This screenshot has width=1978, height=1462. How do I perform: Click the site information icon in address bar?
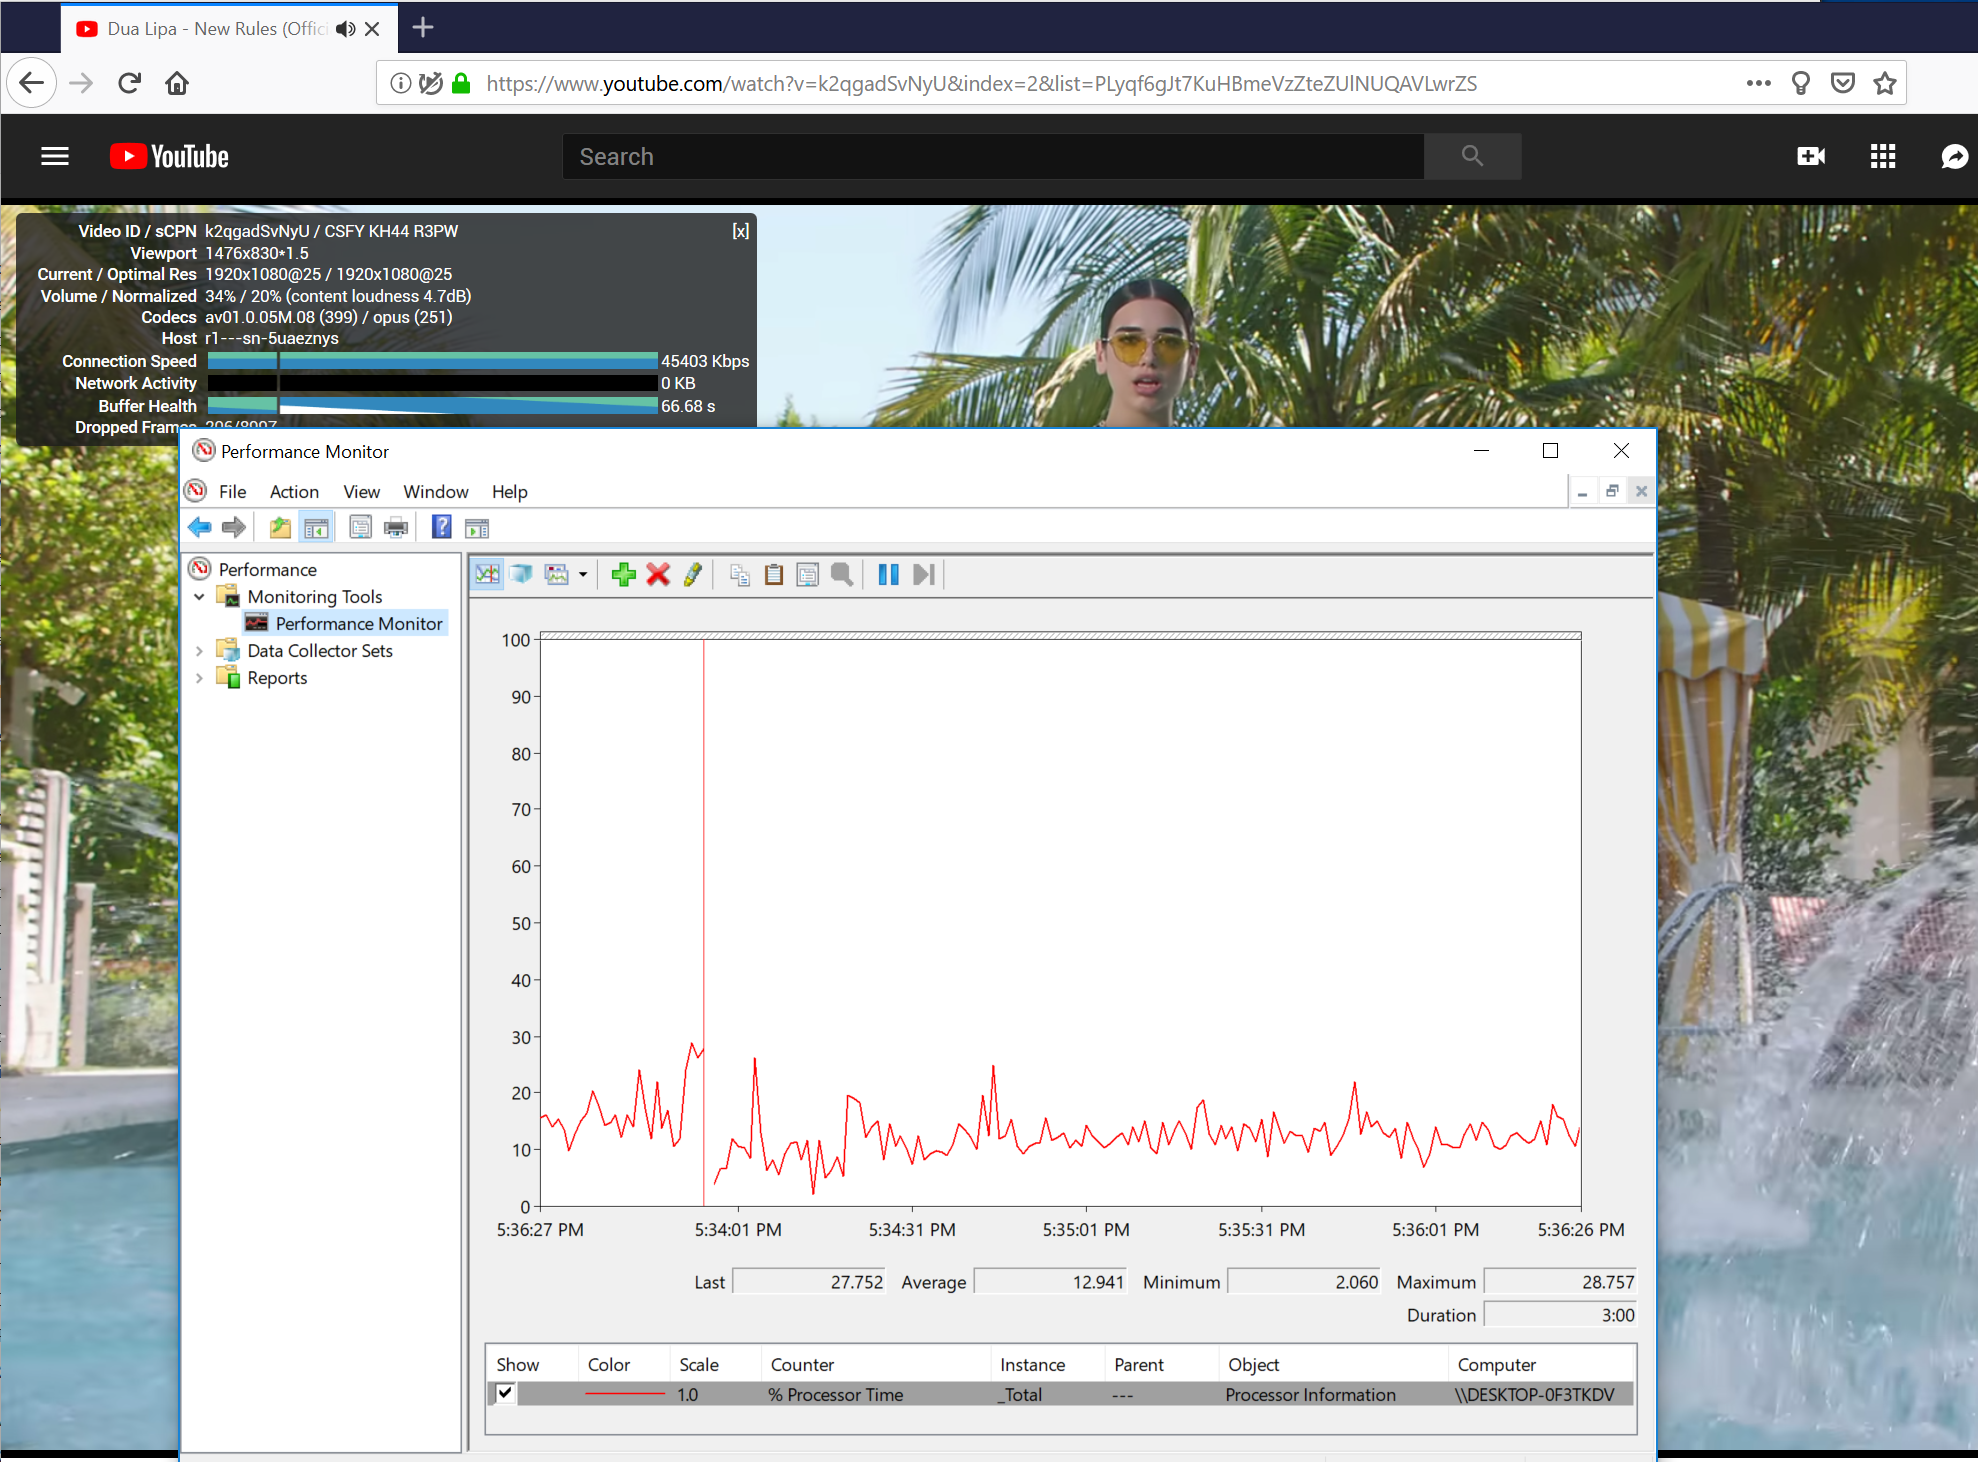click(x=400, y=83)
